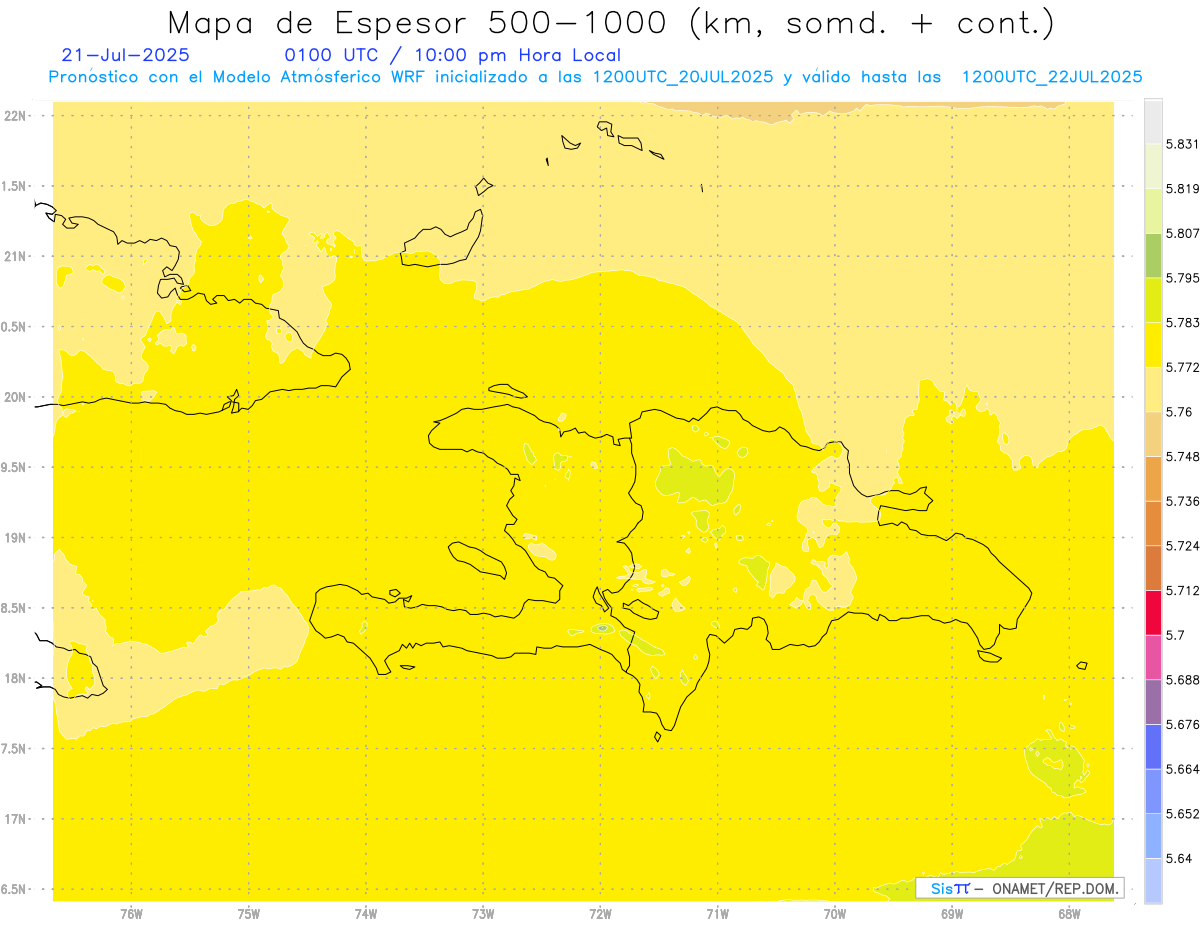The width and height of the screenshot is (1200, 927).
Task: Click the legend value 5.688
Action: click(1183, 680)
